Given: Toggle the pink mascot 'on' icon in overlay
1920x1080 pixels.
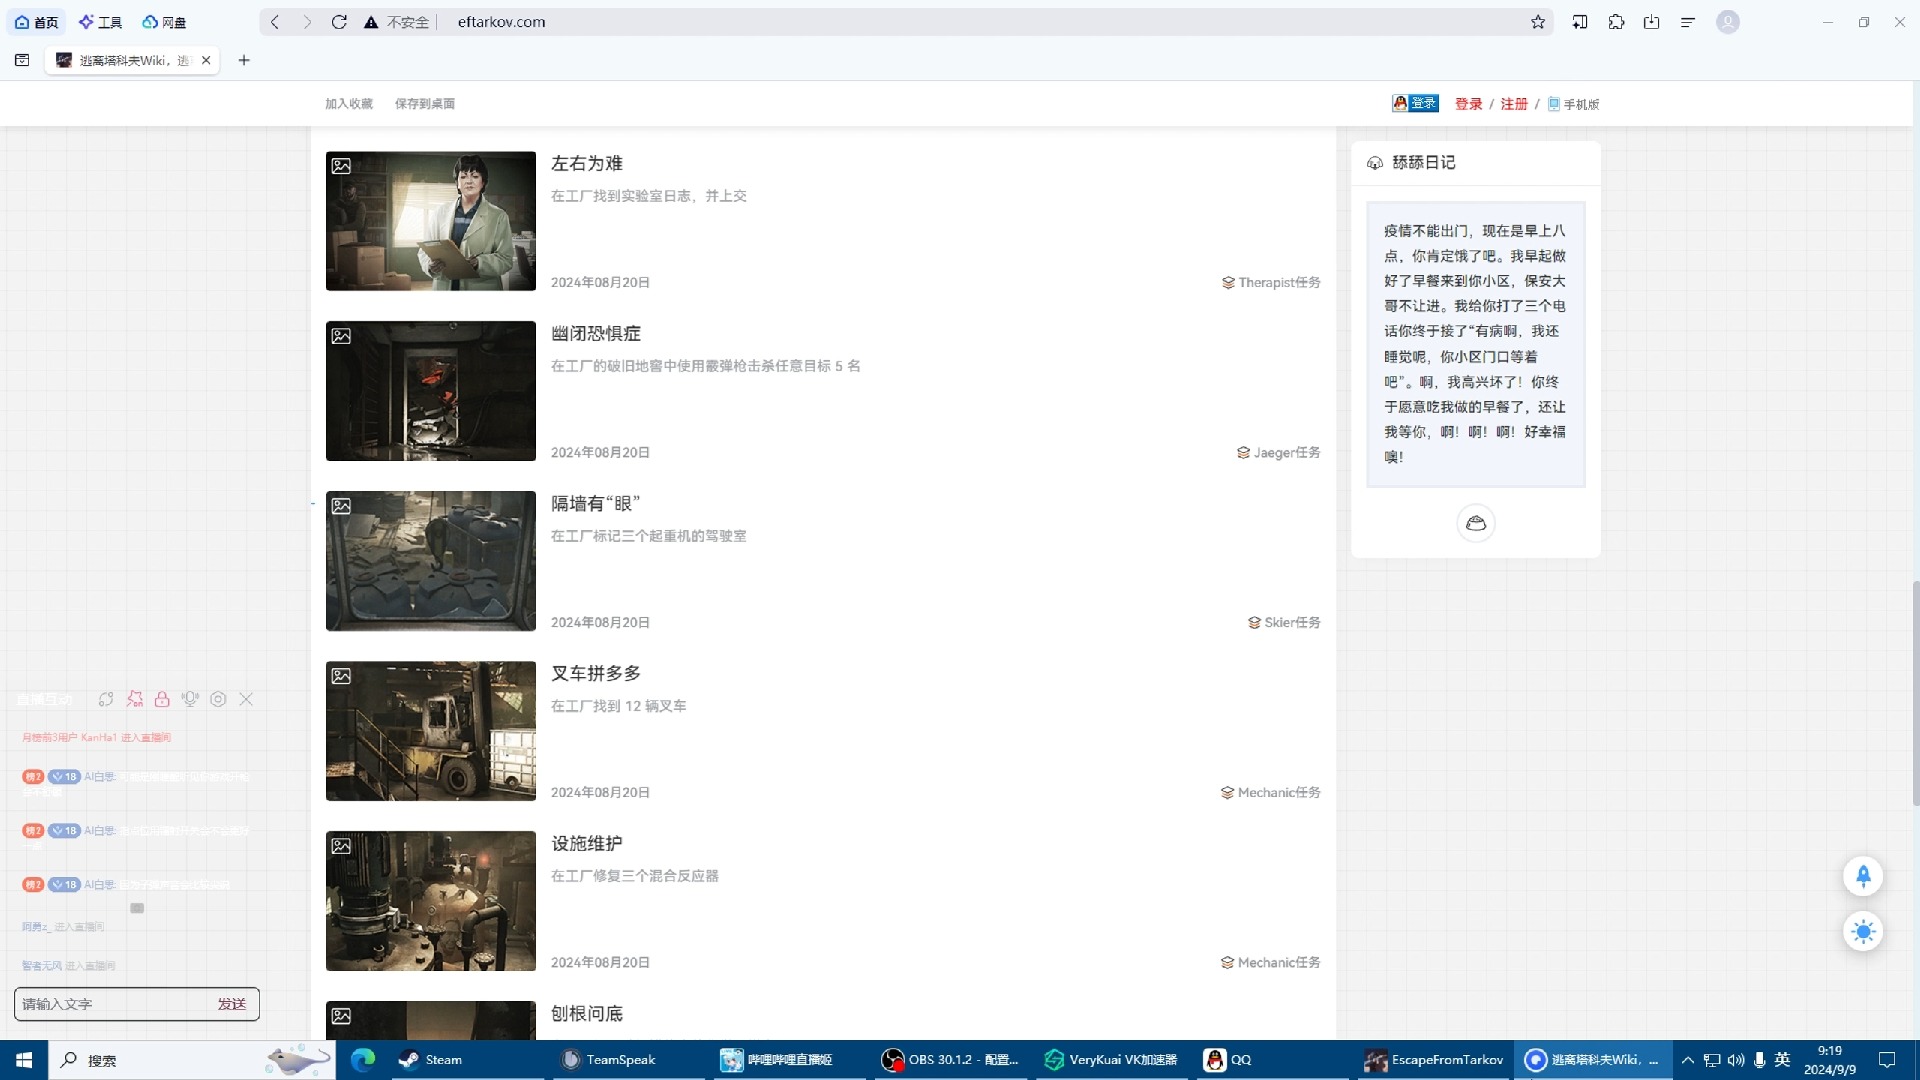Looking at the screenshot, I should pyautogui.click(x=134, y=699).
